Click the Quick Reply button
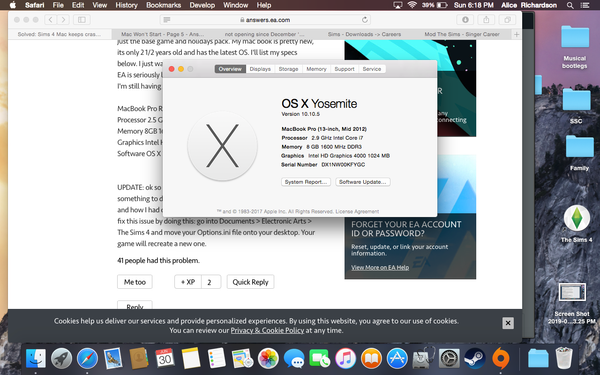The width and height of the screenshot is (600, 375). pos(250,282)
